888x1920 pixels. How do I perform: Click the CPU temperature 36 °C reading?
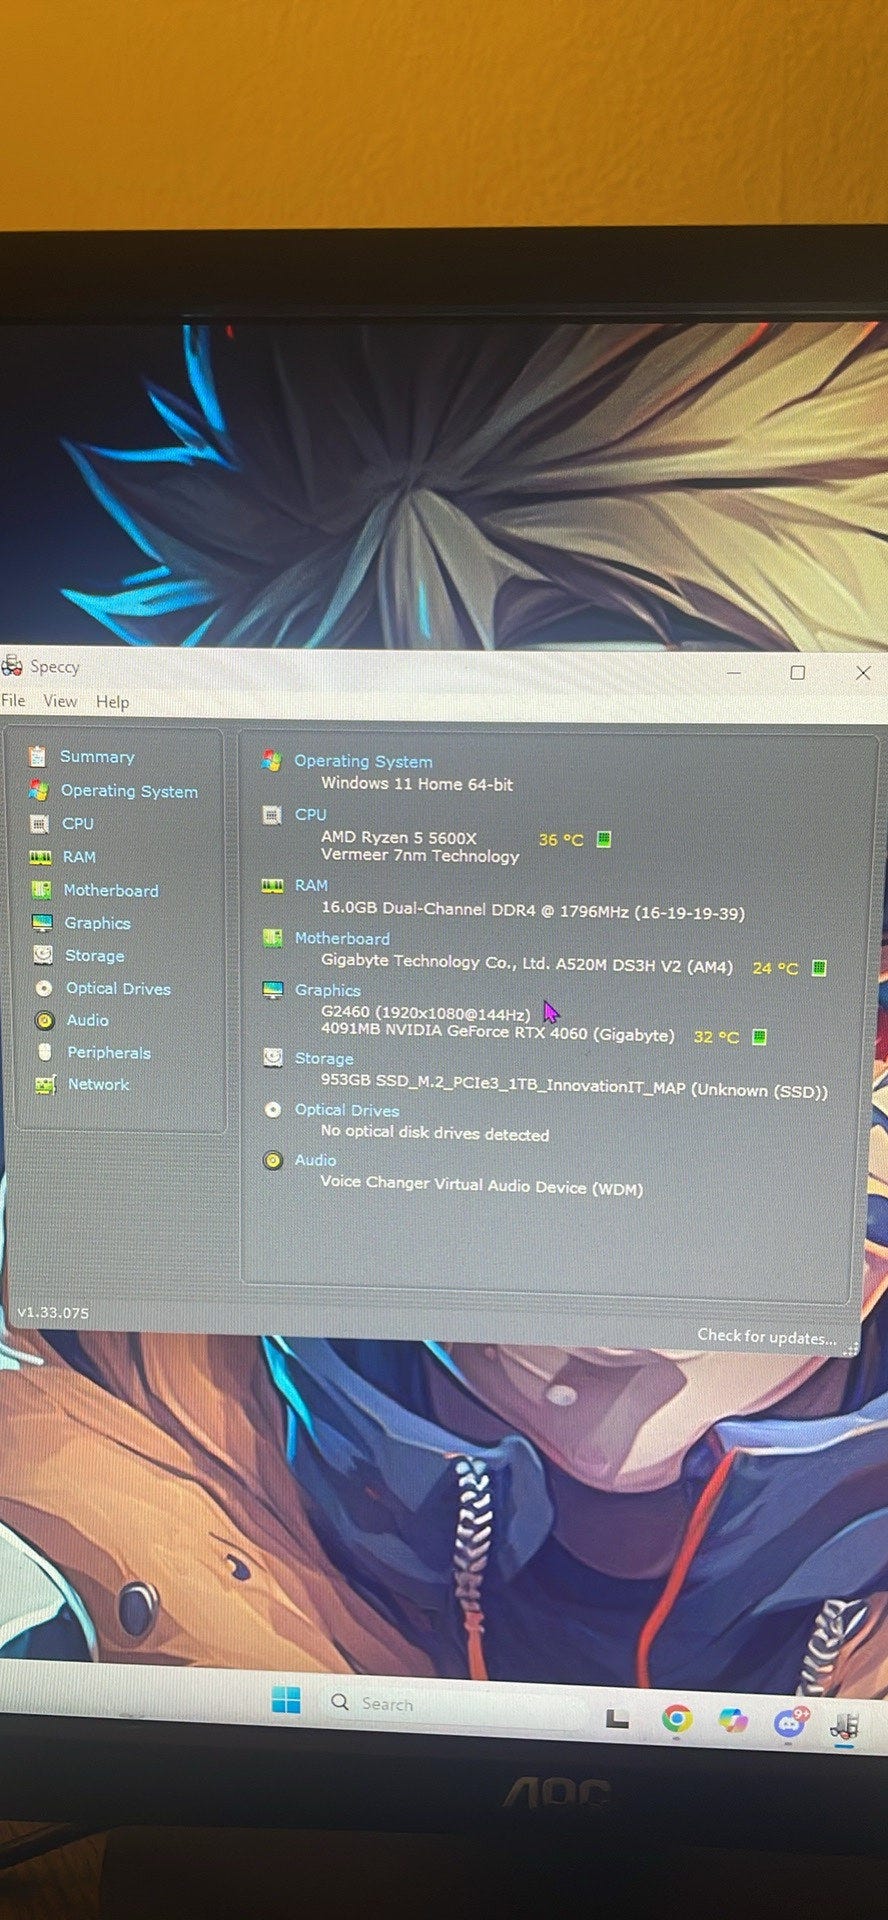(x=561, y=840)
